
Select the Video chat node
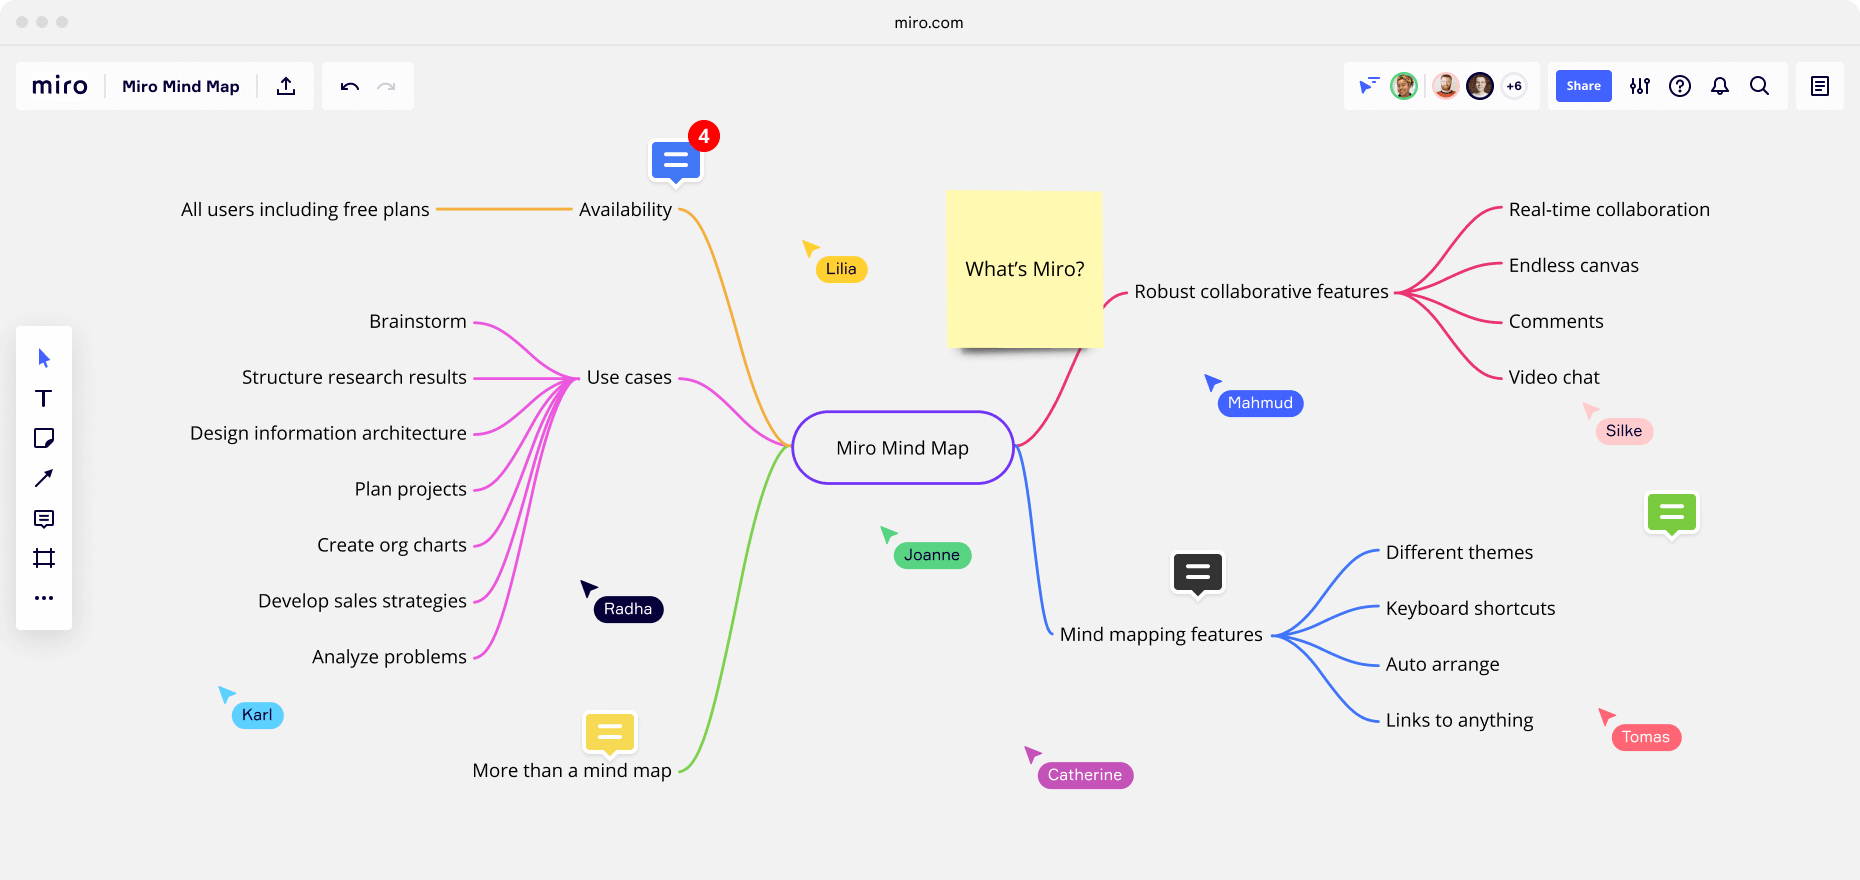click(x=1554, y=378)
